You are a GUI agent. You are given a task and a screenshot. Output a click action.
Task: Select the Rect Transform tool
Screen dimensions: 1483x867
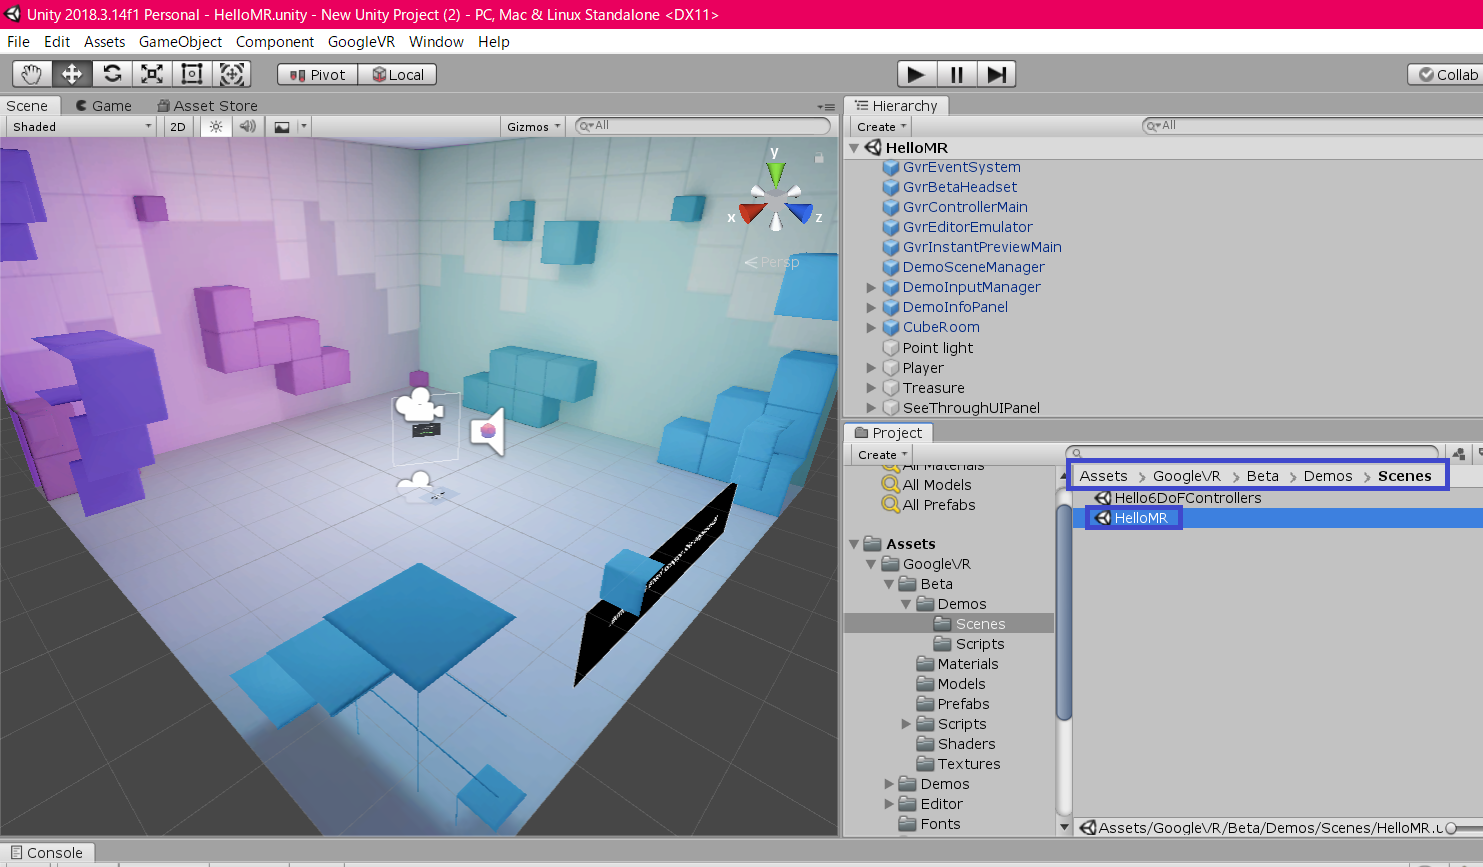point(192,74)
